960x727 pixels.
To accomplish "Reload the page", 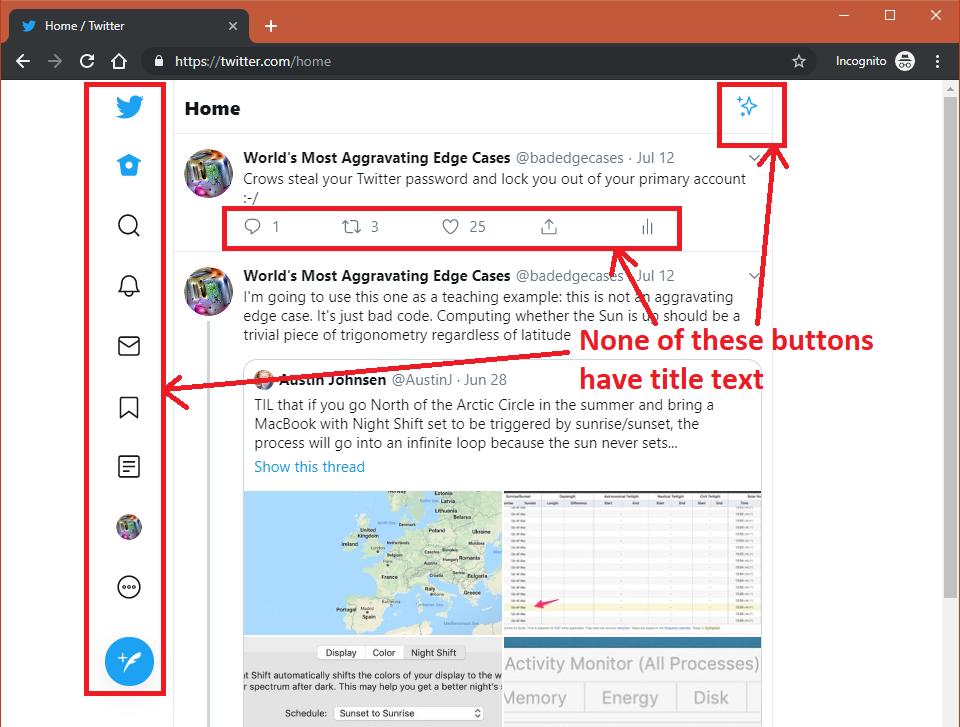I will pos(87,61).
